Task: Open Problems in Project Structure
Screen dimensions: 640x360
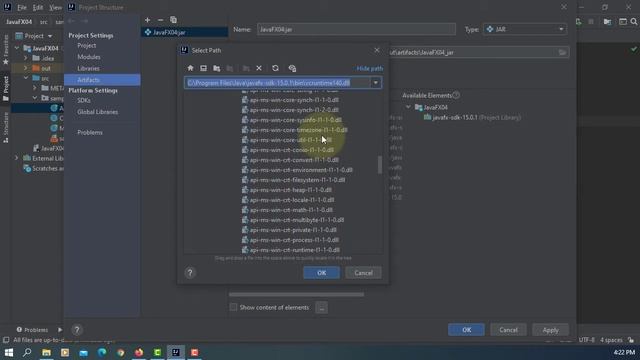Action: (90, 133)
